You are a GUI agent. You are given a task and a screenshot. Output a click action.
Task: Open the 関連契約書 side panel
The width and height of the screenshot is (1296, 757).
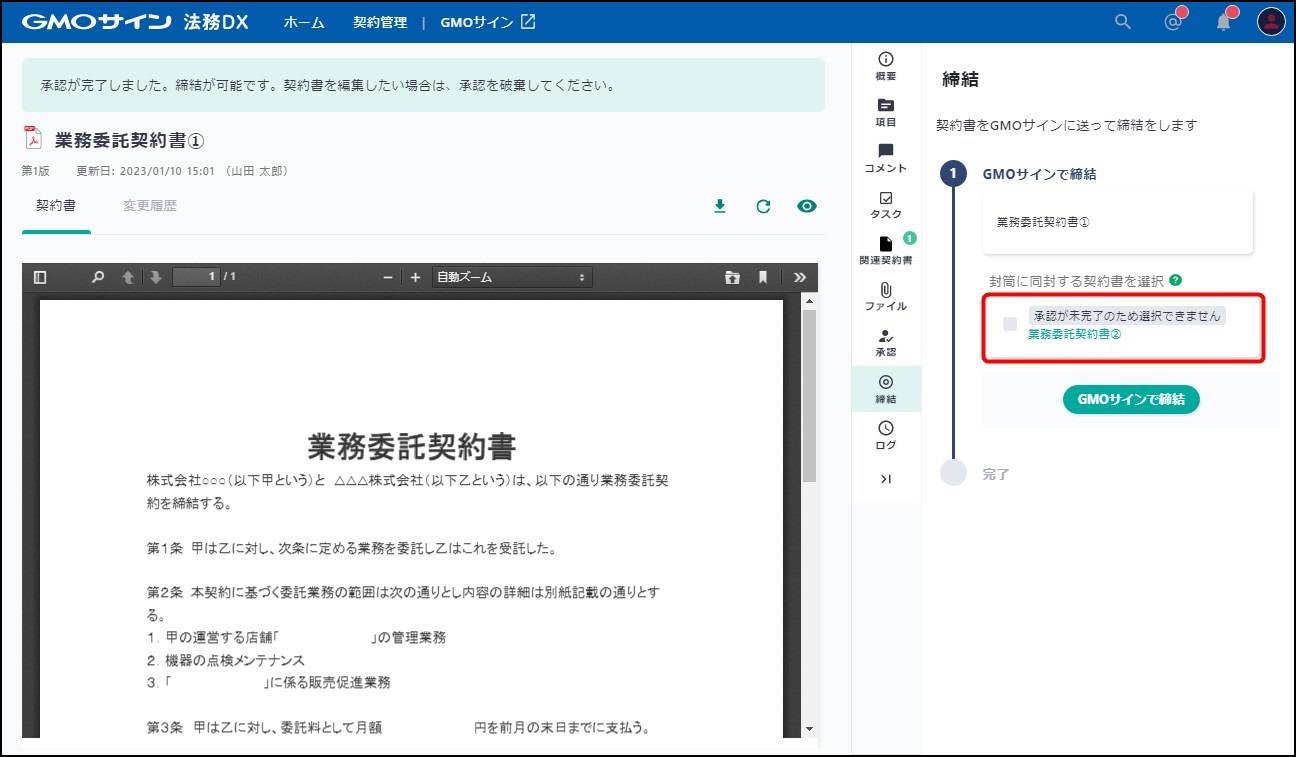pos(885,250)
